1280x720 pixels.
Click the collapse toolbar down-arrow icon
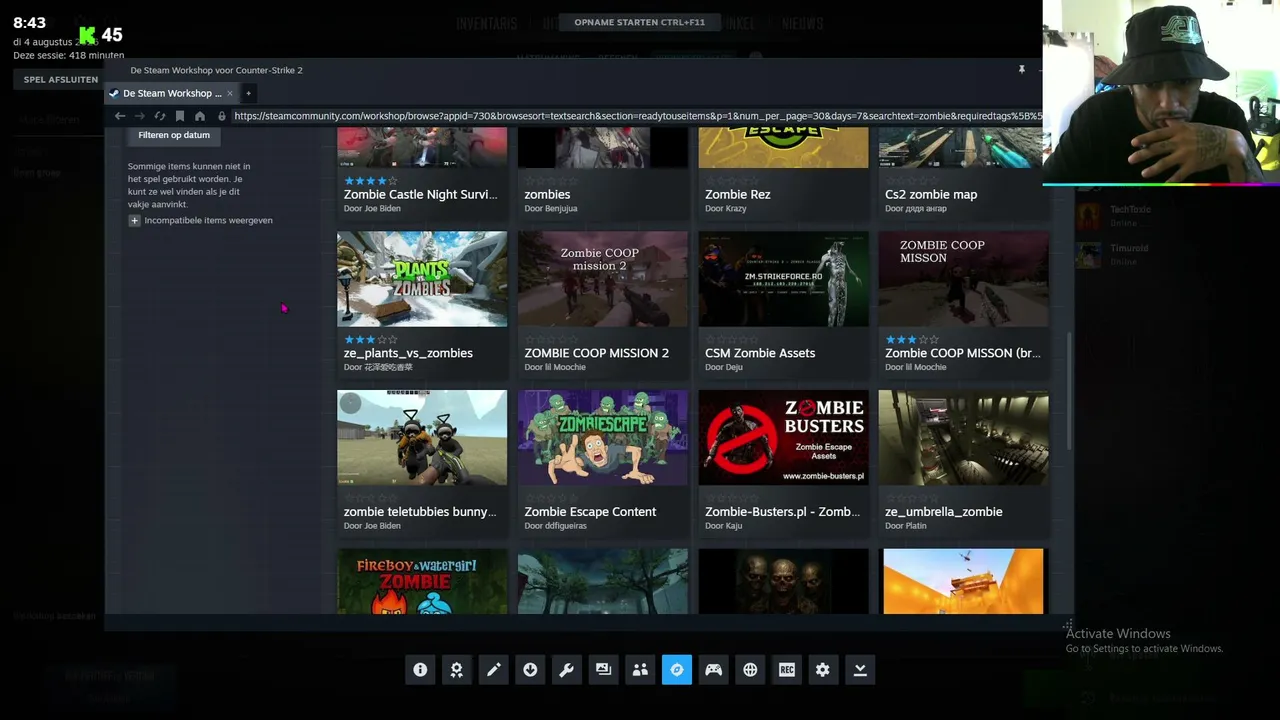[860, 670]
